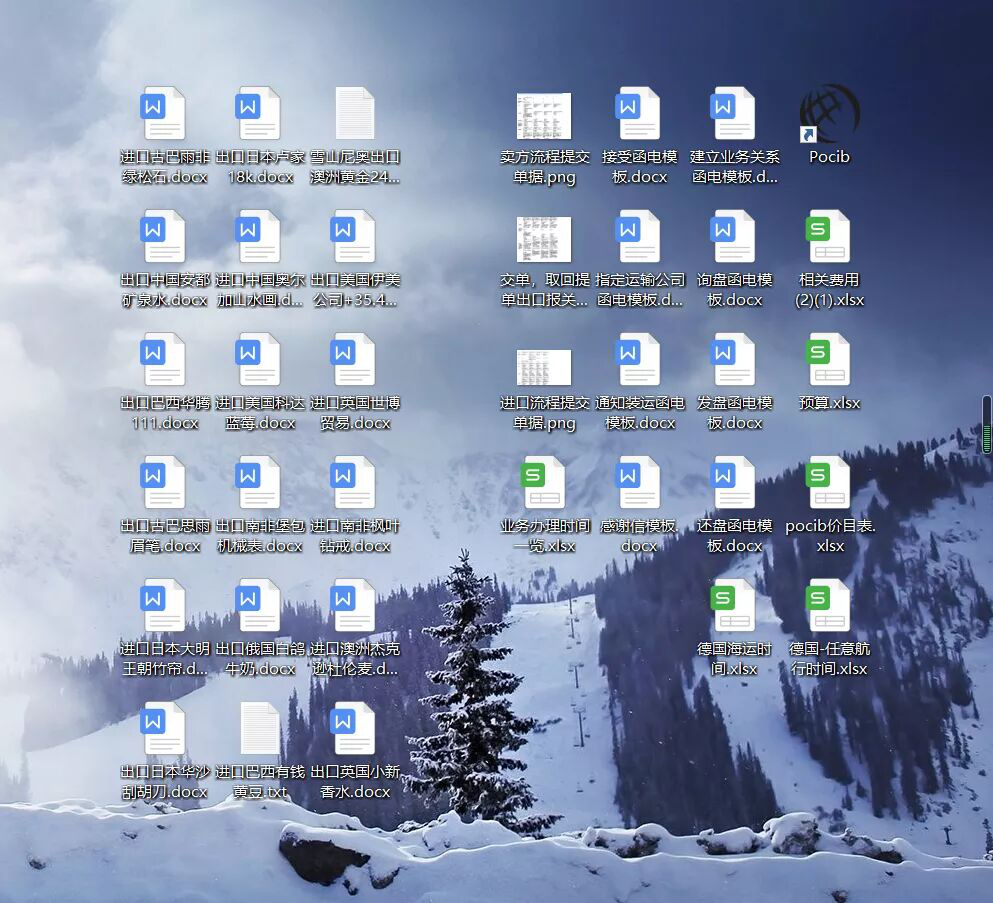
Task: Select the 雪山尼奥出口澳洲黄金 blank-page file
Action: pyautogui.click(x=354, y=114)
